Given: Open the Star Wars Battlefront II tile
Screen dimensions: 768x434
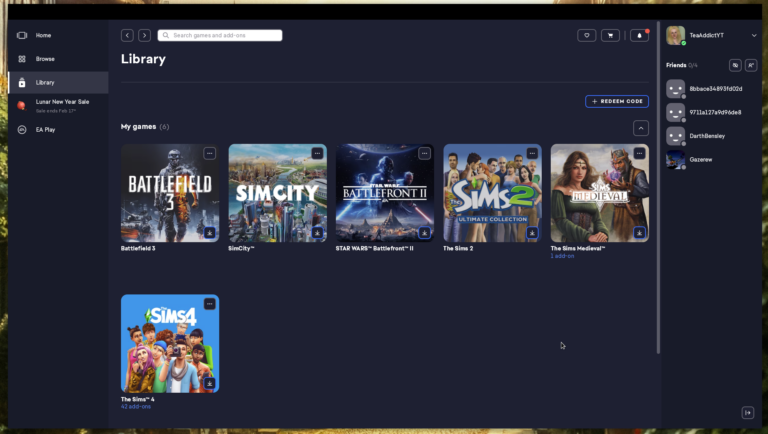Looking at the screenshot, I should coord(385,193).
